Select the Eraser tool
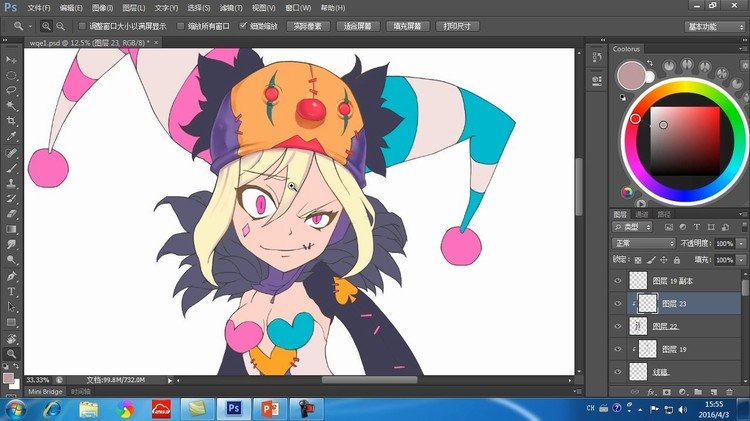Screen dimensions: 750x421 (11, 214)
